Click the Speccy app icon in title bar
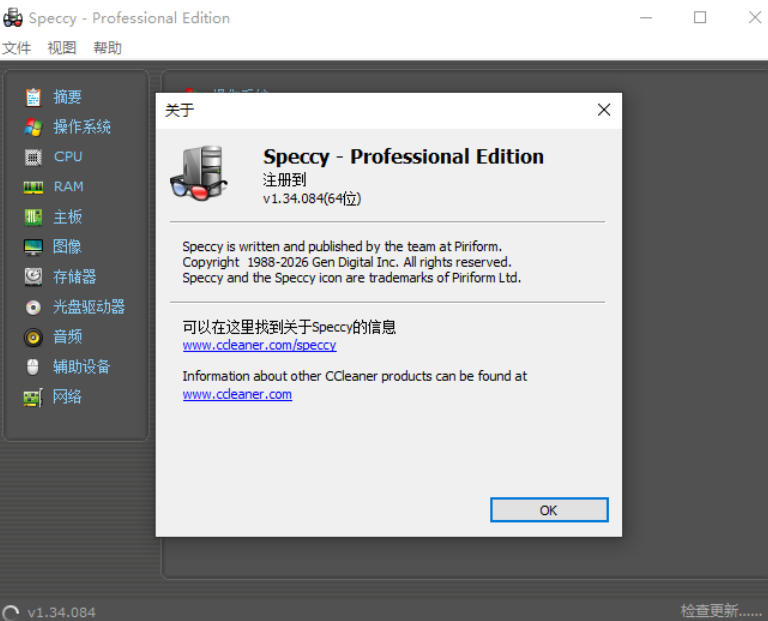 tap(13, 18)
